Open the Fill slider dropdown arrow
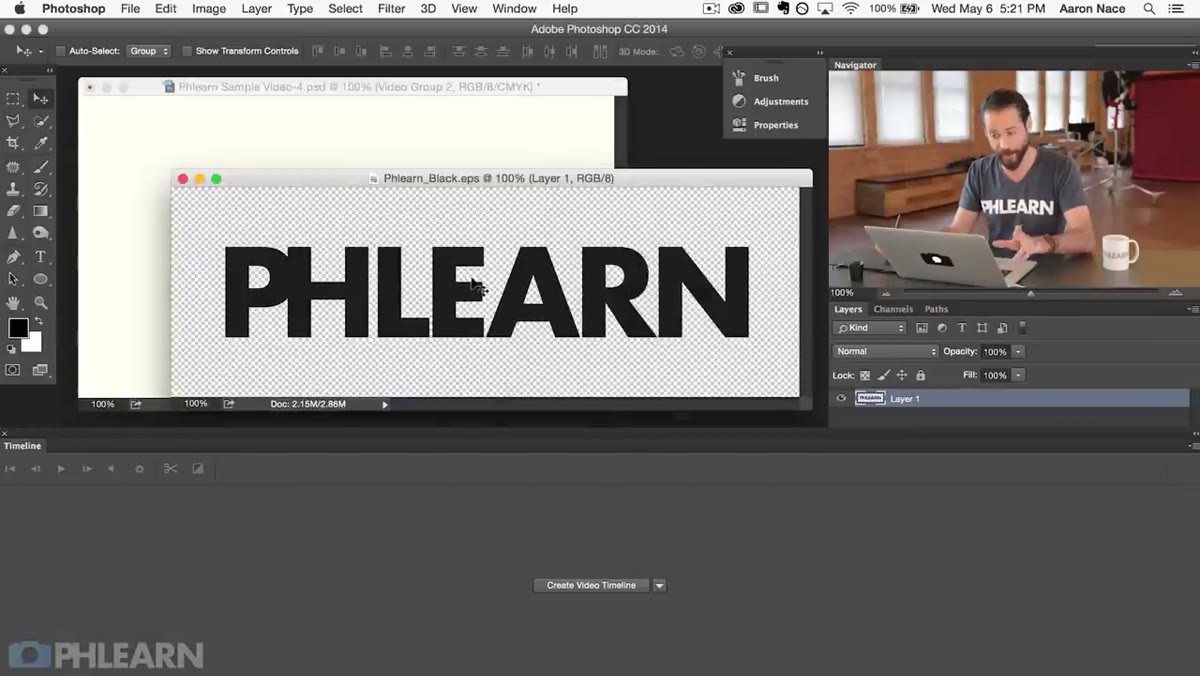Screen dimensions: 1200x676 point(1018,375)
